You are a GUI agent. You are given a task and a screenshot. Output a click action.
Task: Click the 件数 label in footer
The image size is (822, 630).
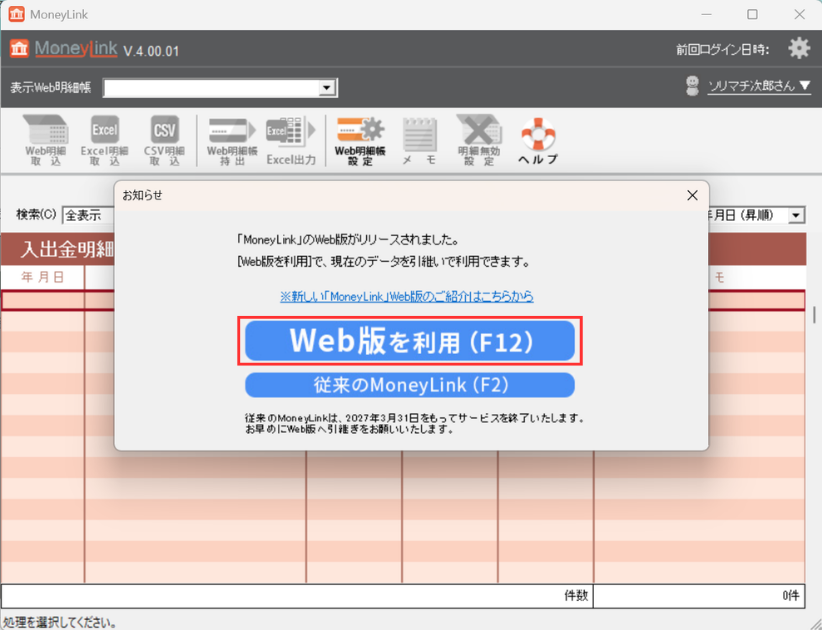click(x=576, y=595)
